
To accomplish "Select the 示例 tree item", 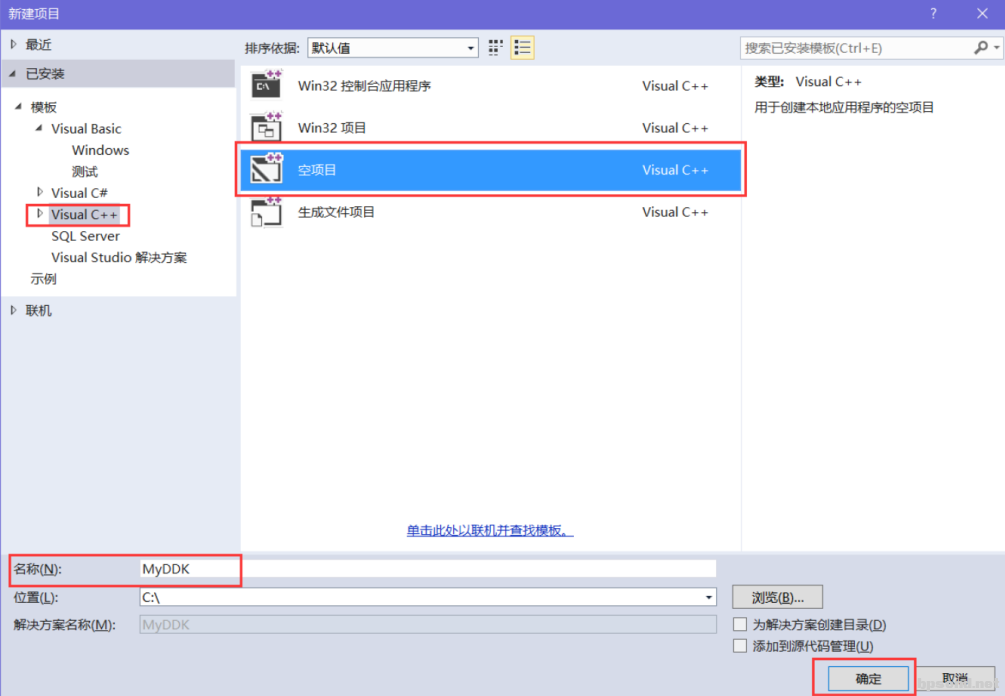I will (44, 279).
